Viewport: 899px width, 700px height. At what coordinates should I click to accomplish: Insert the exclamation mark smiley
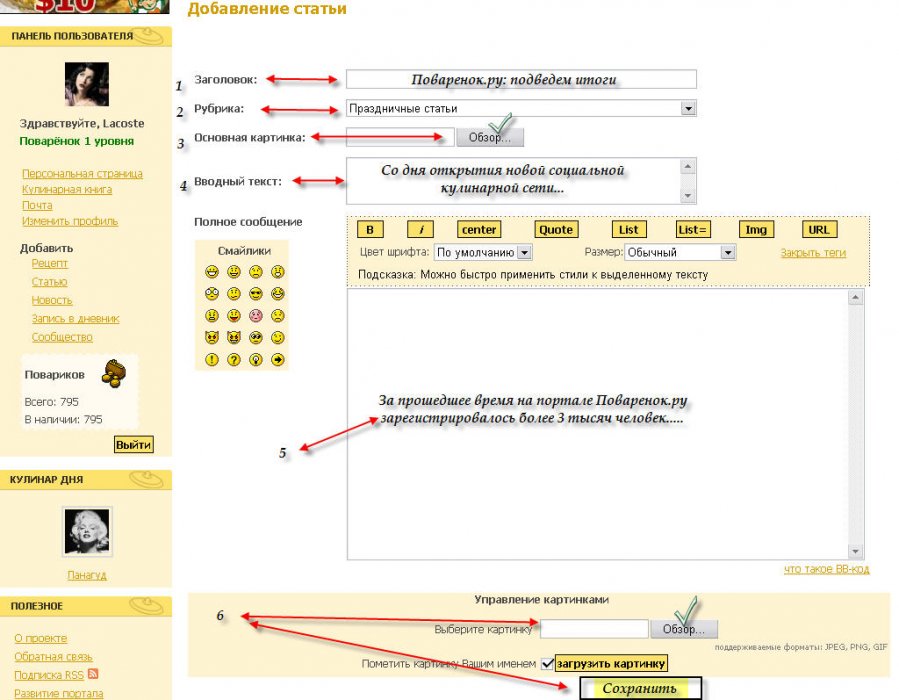(x=212, y=360)
